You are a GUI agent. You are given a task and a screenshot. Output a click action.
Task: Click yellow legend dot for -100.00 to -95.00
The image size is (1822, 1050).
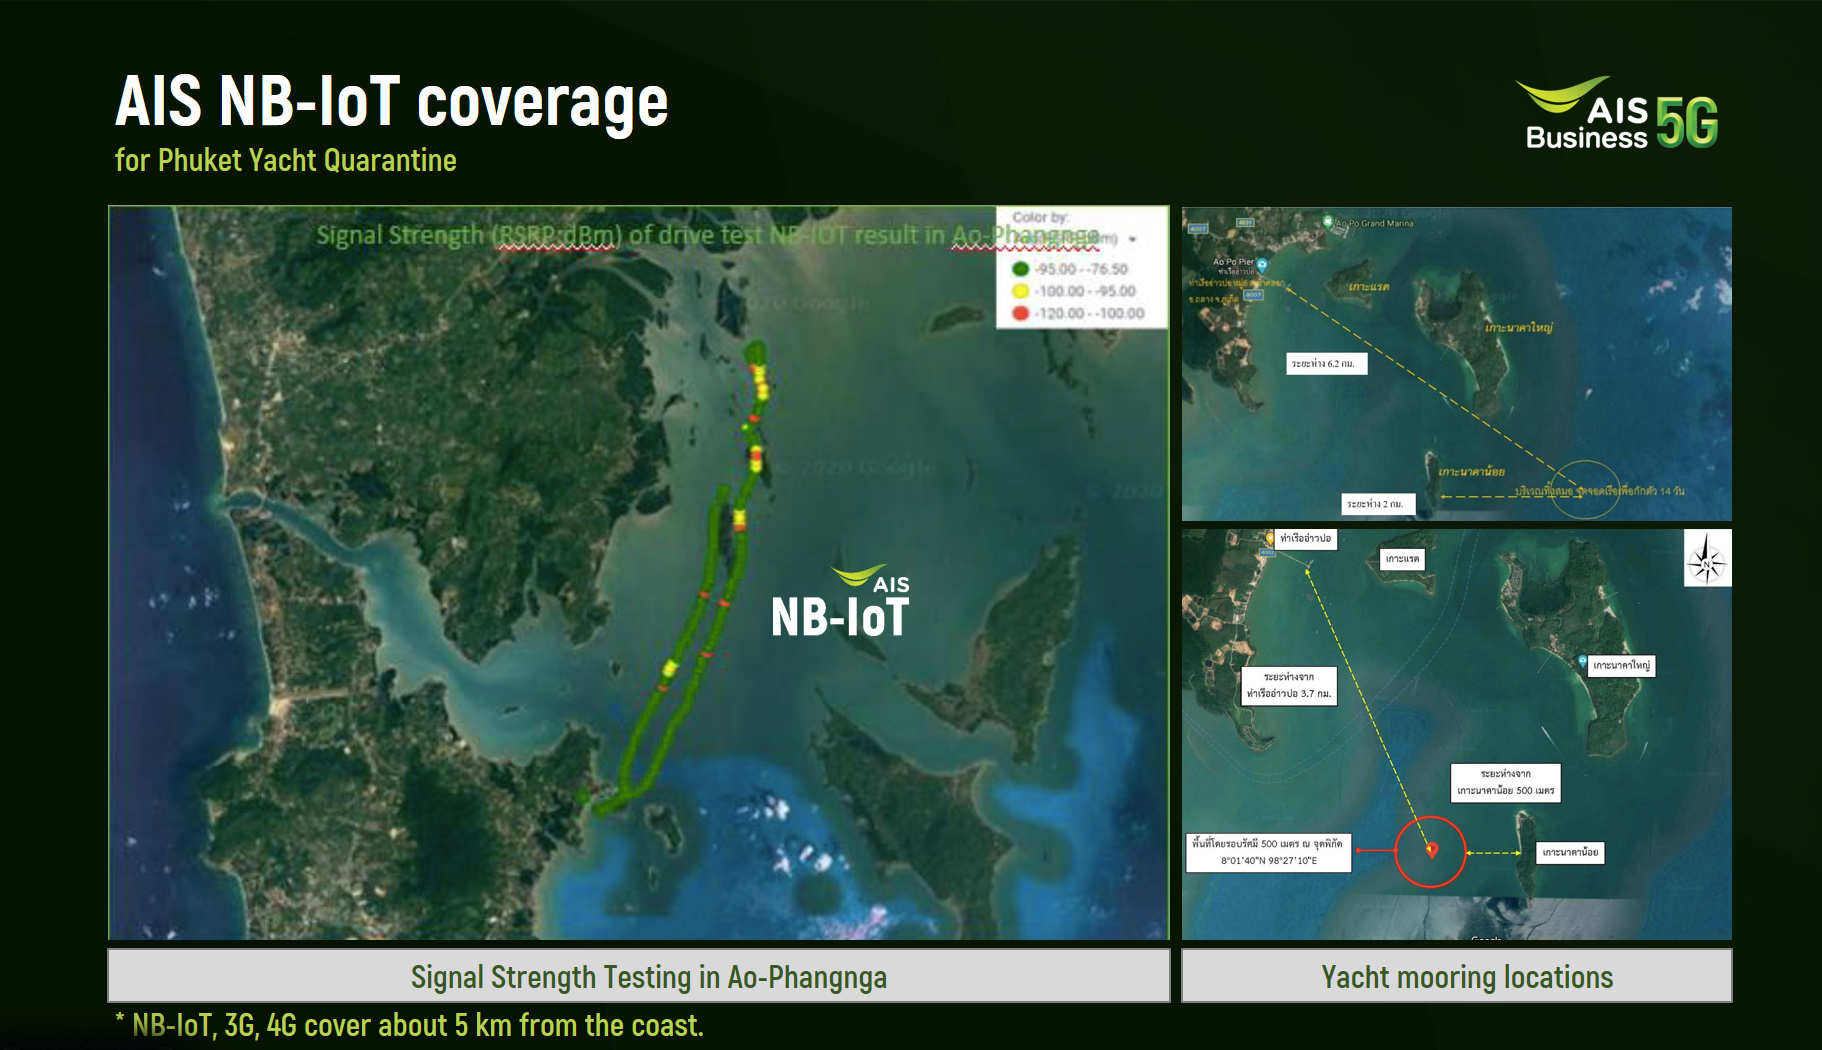pos(1020,291)
